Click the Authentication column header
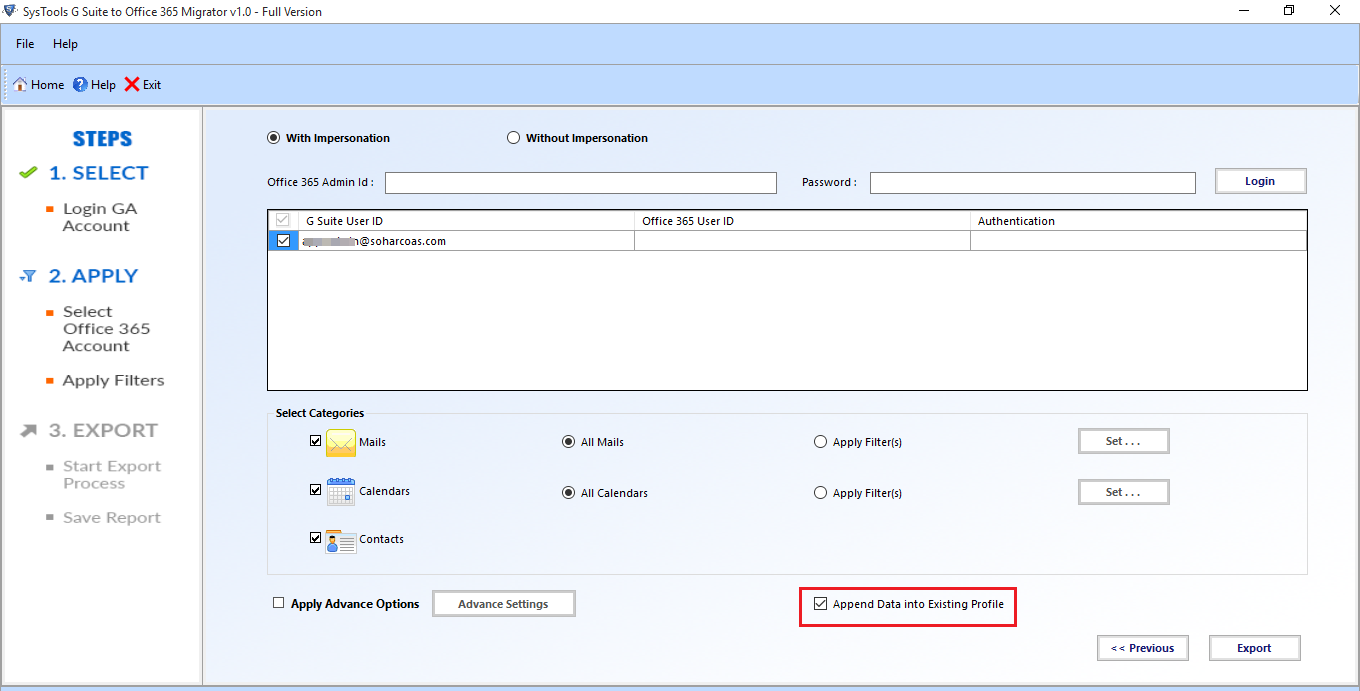Screen dimensions: 1360x691 [x=1138, y=221]
